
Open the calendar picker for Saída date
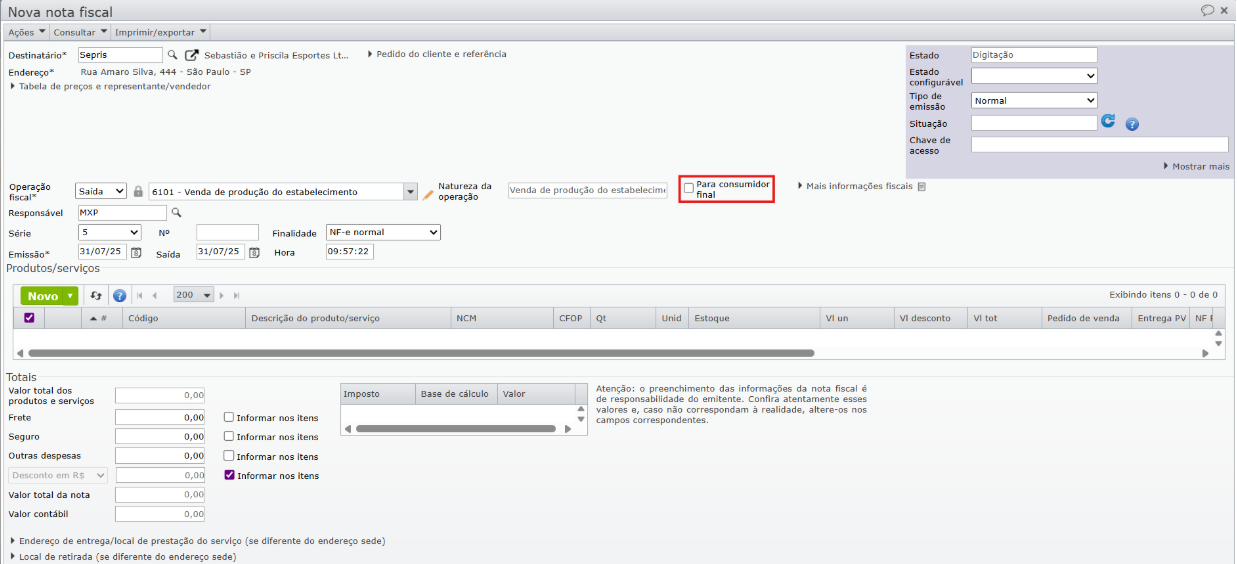pyautogui.click(x=254, y=253)
